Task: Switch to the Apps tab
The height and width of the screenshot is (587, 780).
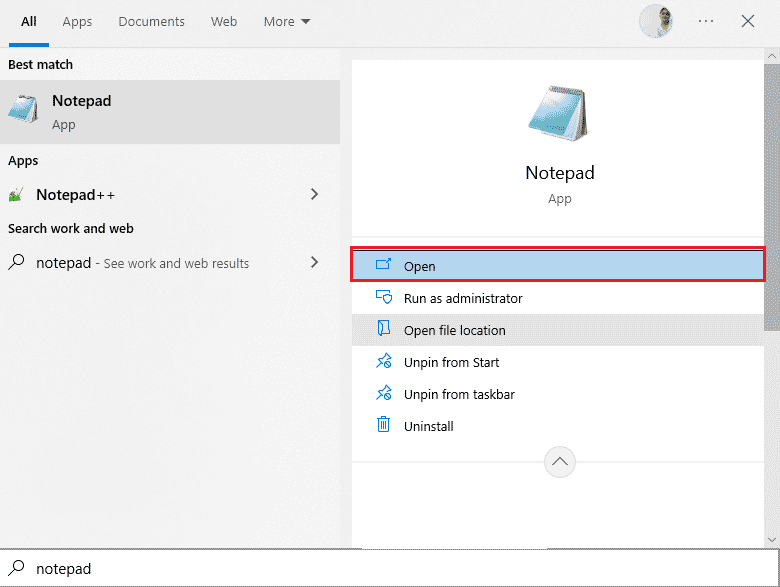Action: [x=77, y=22]
